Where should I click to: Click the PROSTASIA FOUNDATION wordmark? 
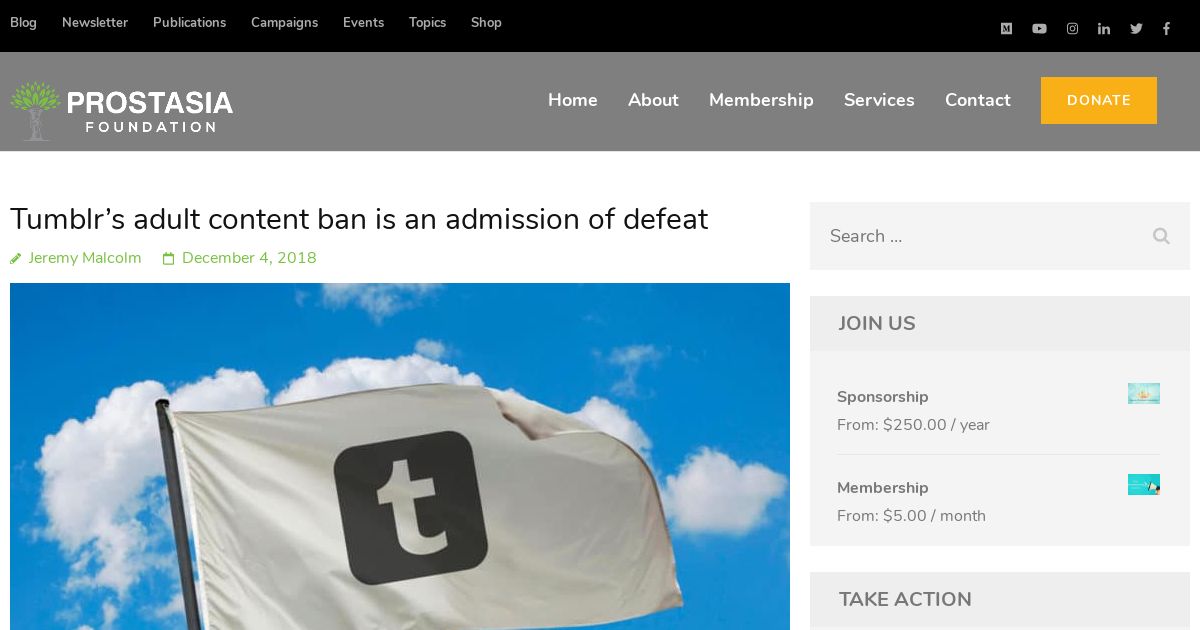point(150,110)
